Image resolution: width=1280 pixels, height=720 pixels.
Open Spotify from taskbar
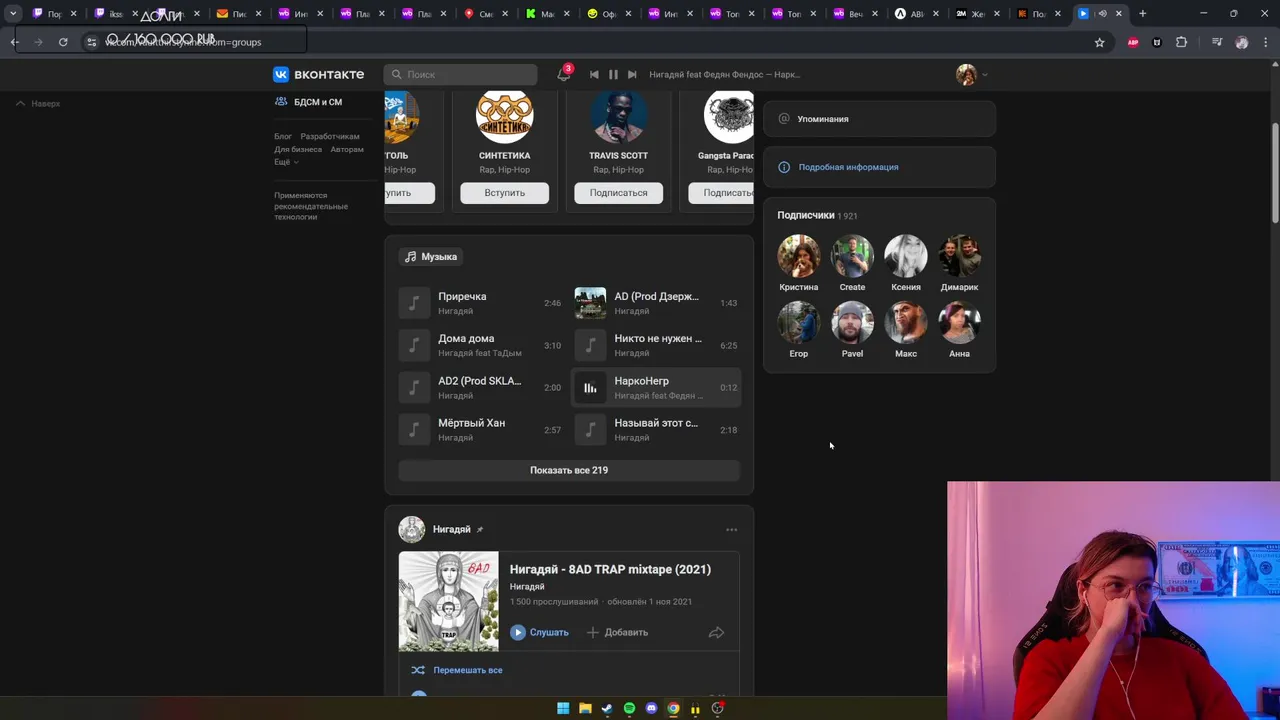(629, 708)
